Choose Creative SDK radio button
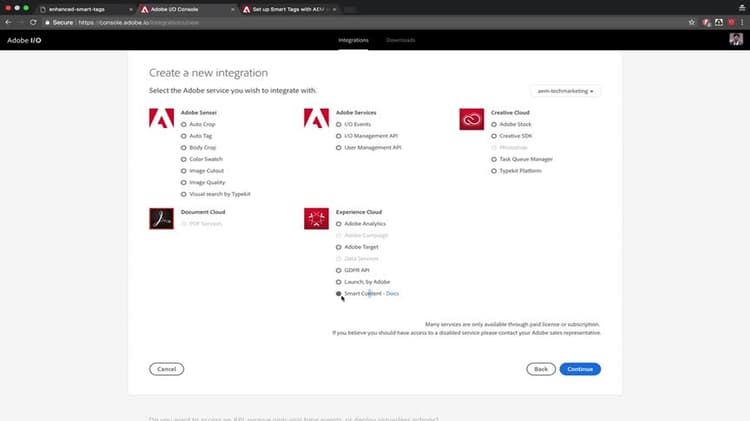The width and height of the screenshot is (750, 421). click(x=494, y=136)
